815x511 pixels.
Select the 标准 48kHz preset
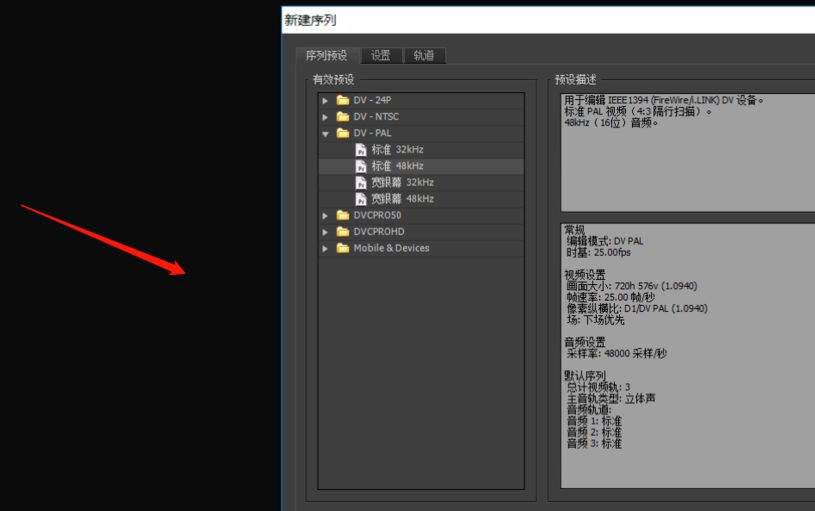398,166
